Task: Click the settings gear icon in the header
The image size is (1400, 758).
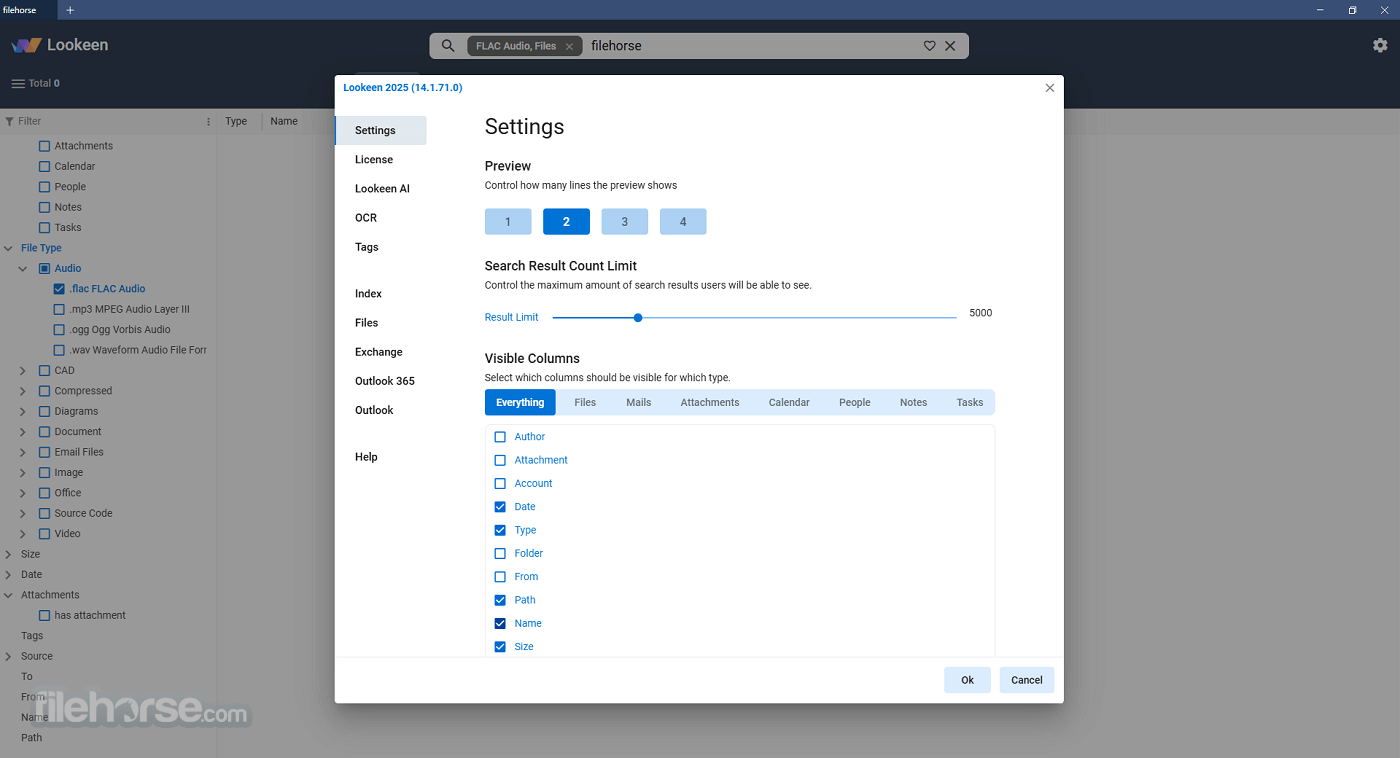Action: tap(1380, 45)
